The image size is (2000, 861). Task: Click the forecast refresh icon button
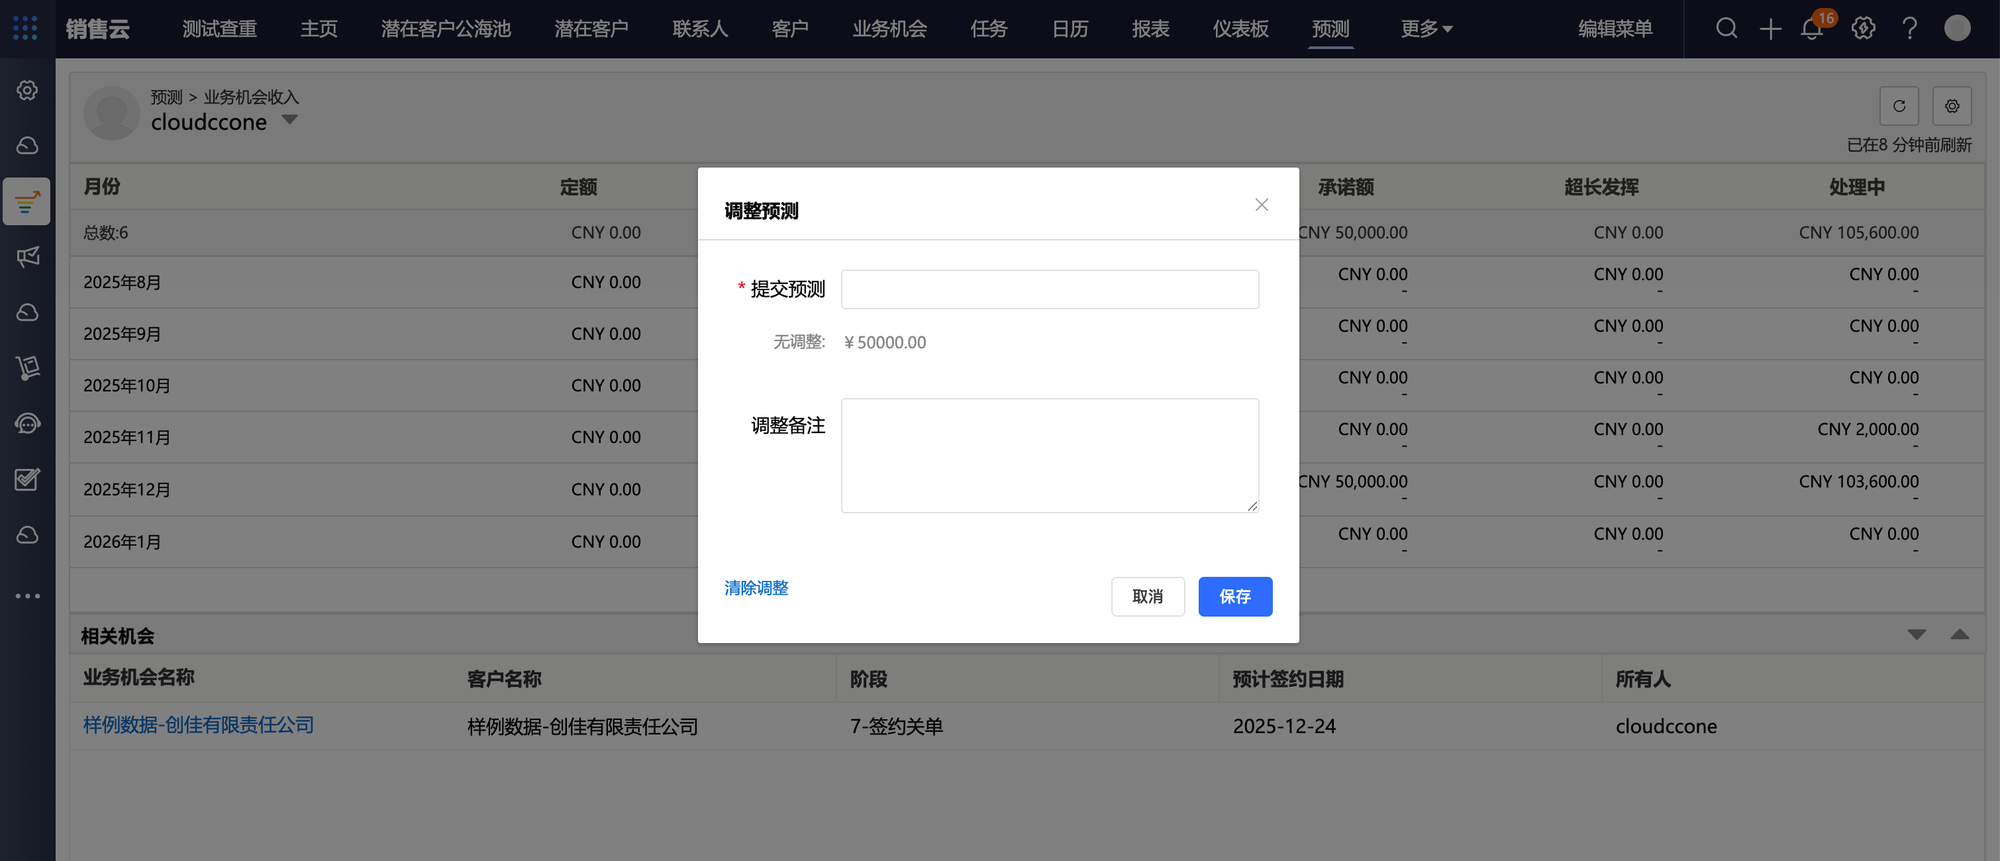tap(1899, 106)
